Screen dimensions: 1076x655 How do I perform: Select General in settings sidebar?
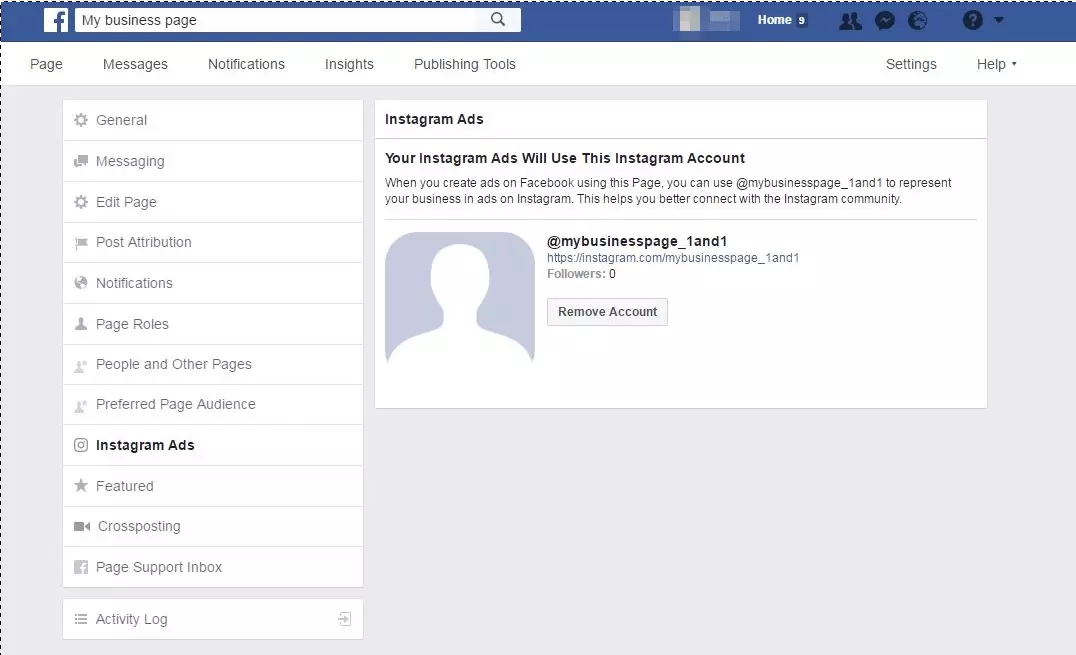pos(213,120)
